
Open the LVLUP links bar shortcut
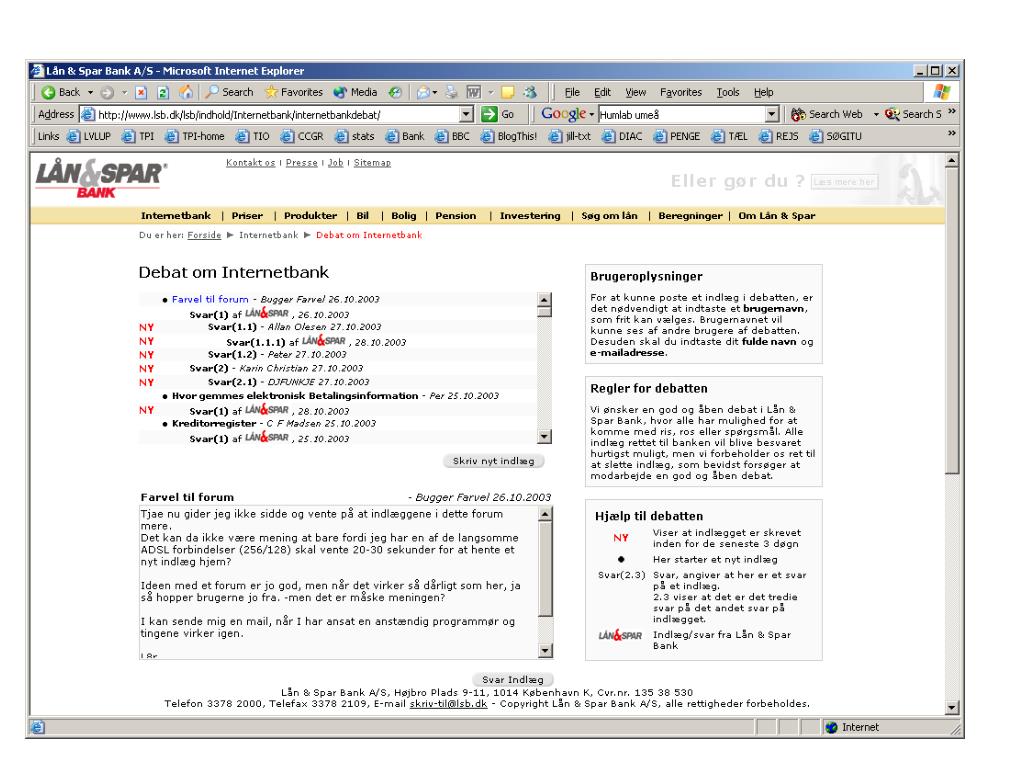click(89, 136)
